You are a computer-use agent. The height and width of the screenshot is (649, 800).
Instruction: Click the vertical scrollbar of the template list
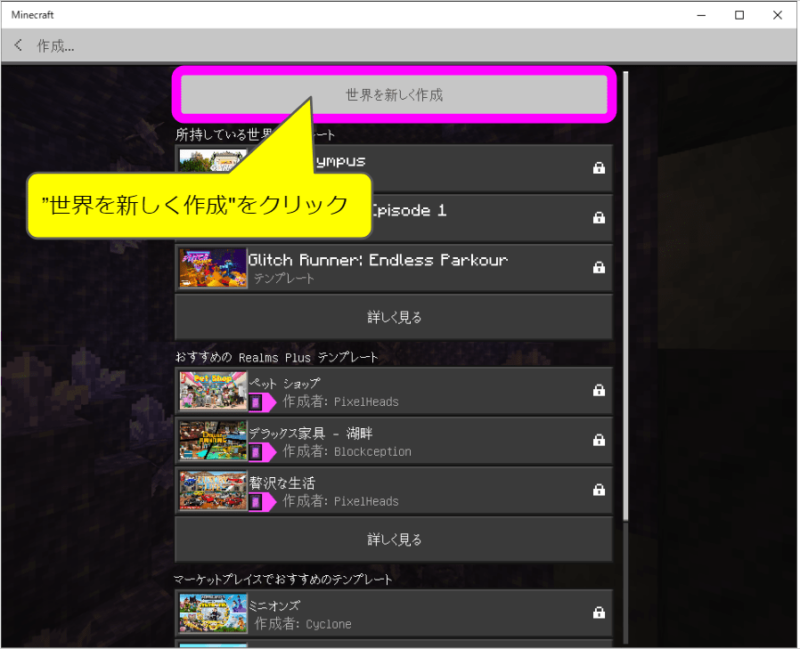[x=626, y=296]
